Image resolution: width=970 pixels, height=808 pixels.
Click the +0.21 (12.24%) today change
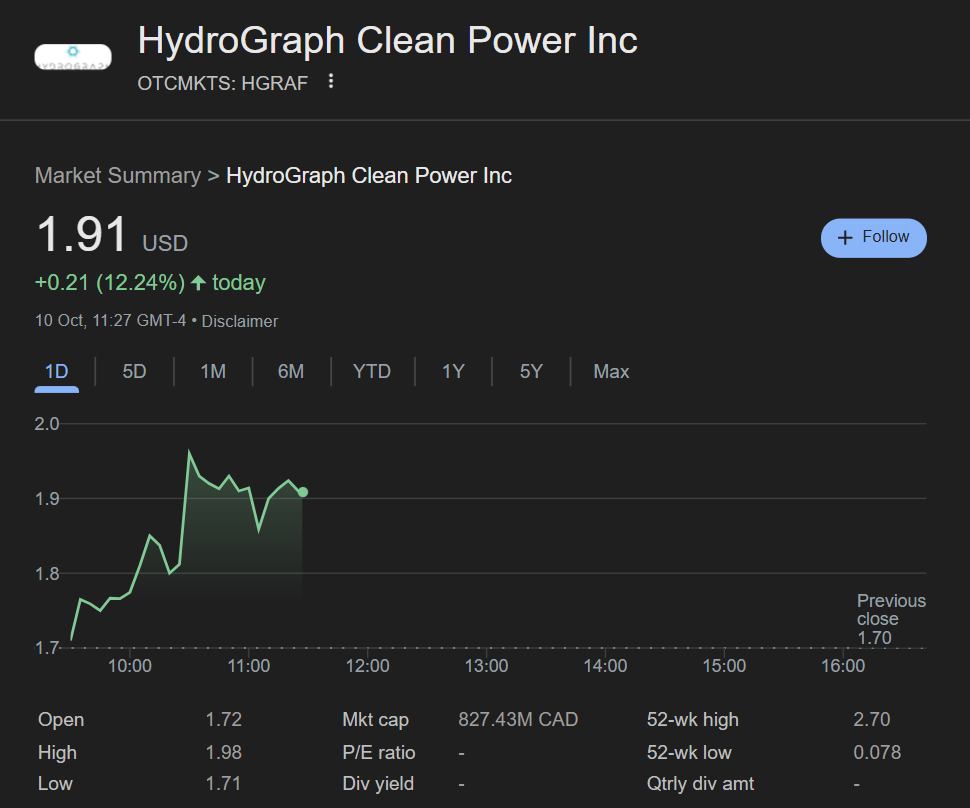(150, 283)
